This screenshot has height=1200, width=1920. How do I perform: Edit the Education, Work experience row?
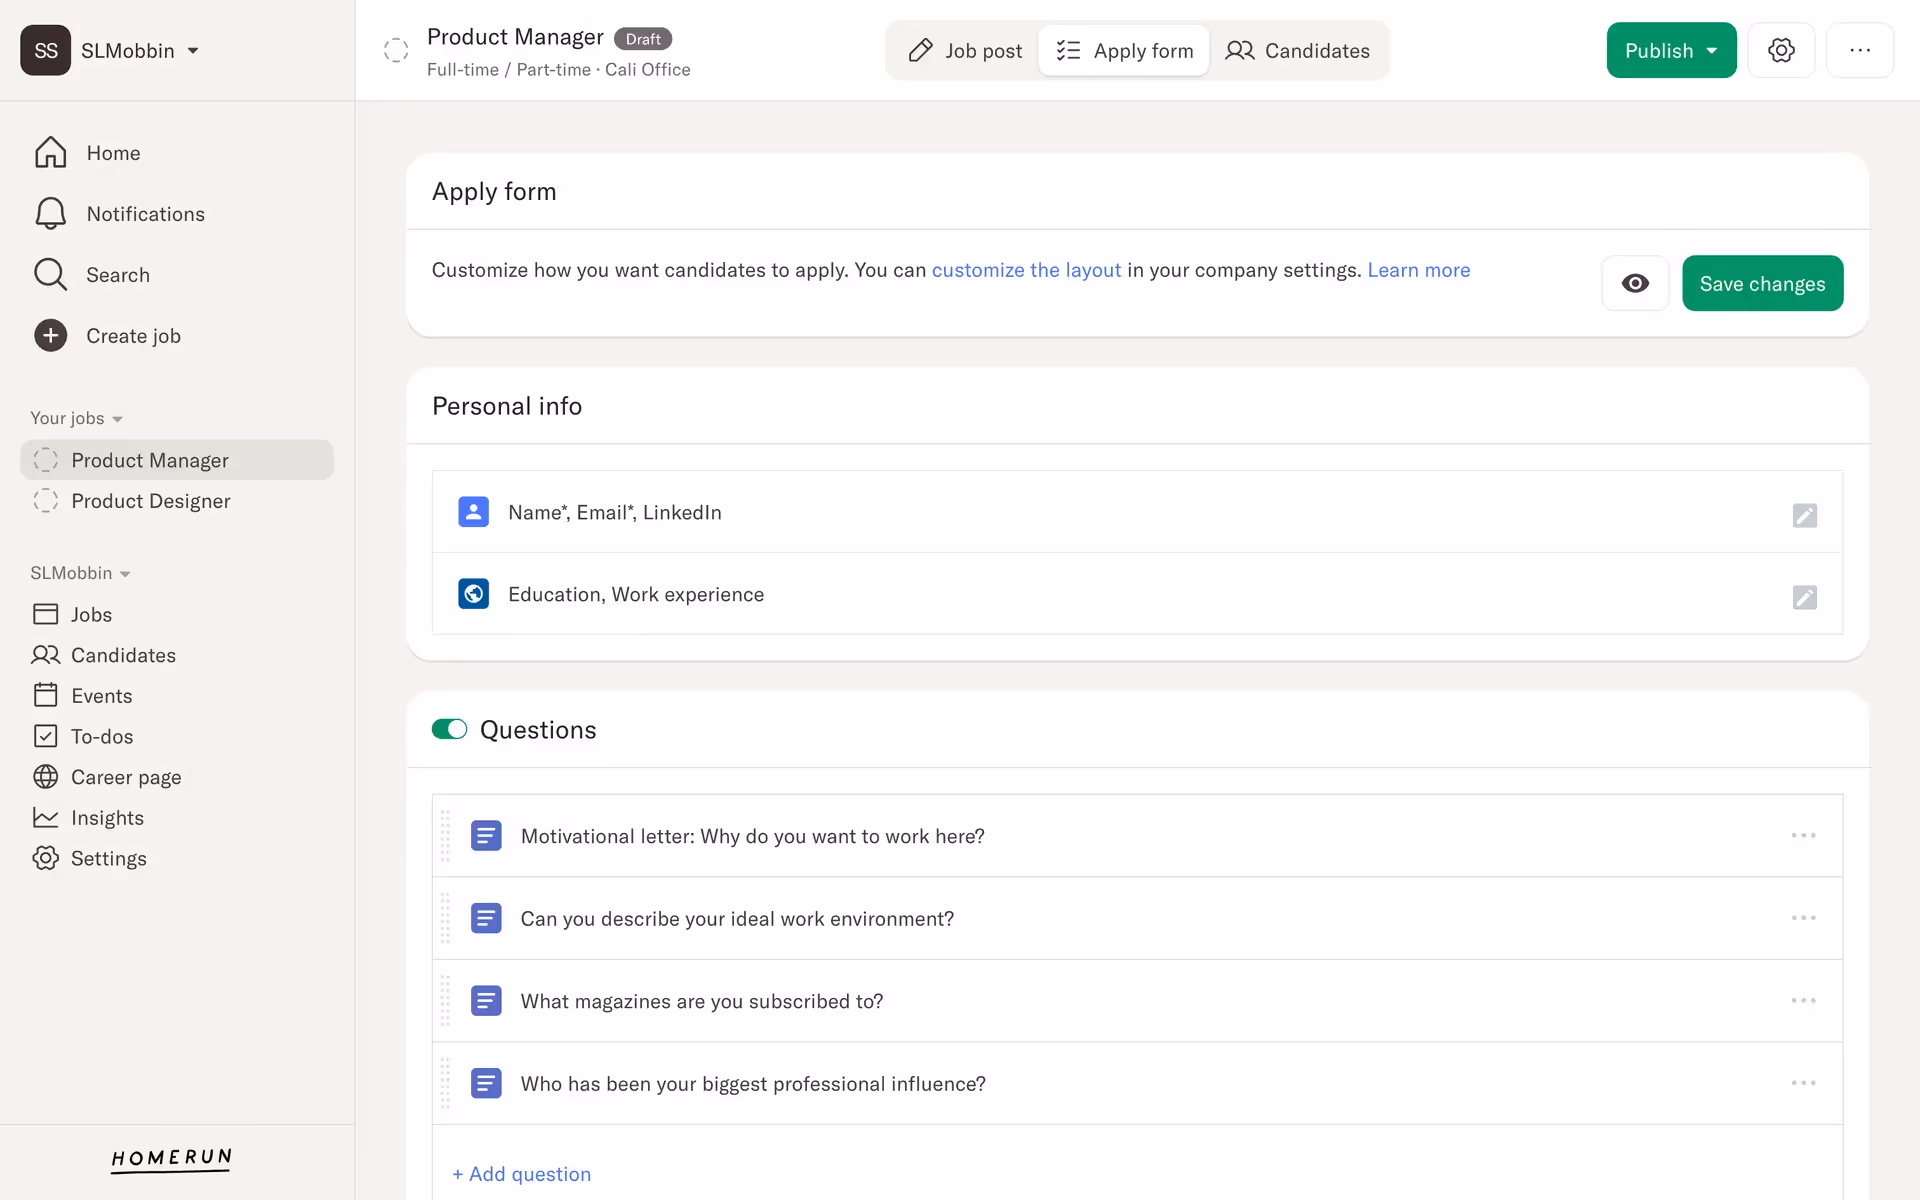point(1804,597)
